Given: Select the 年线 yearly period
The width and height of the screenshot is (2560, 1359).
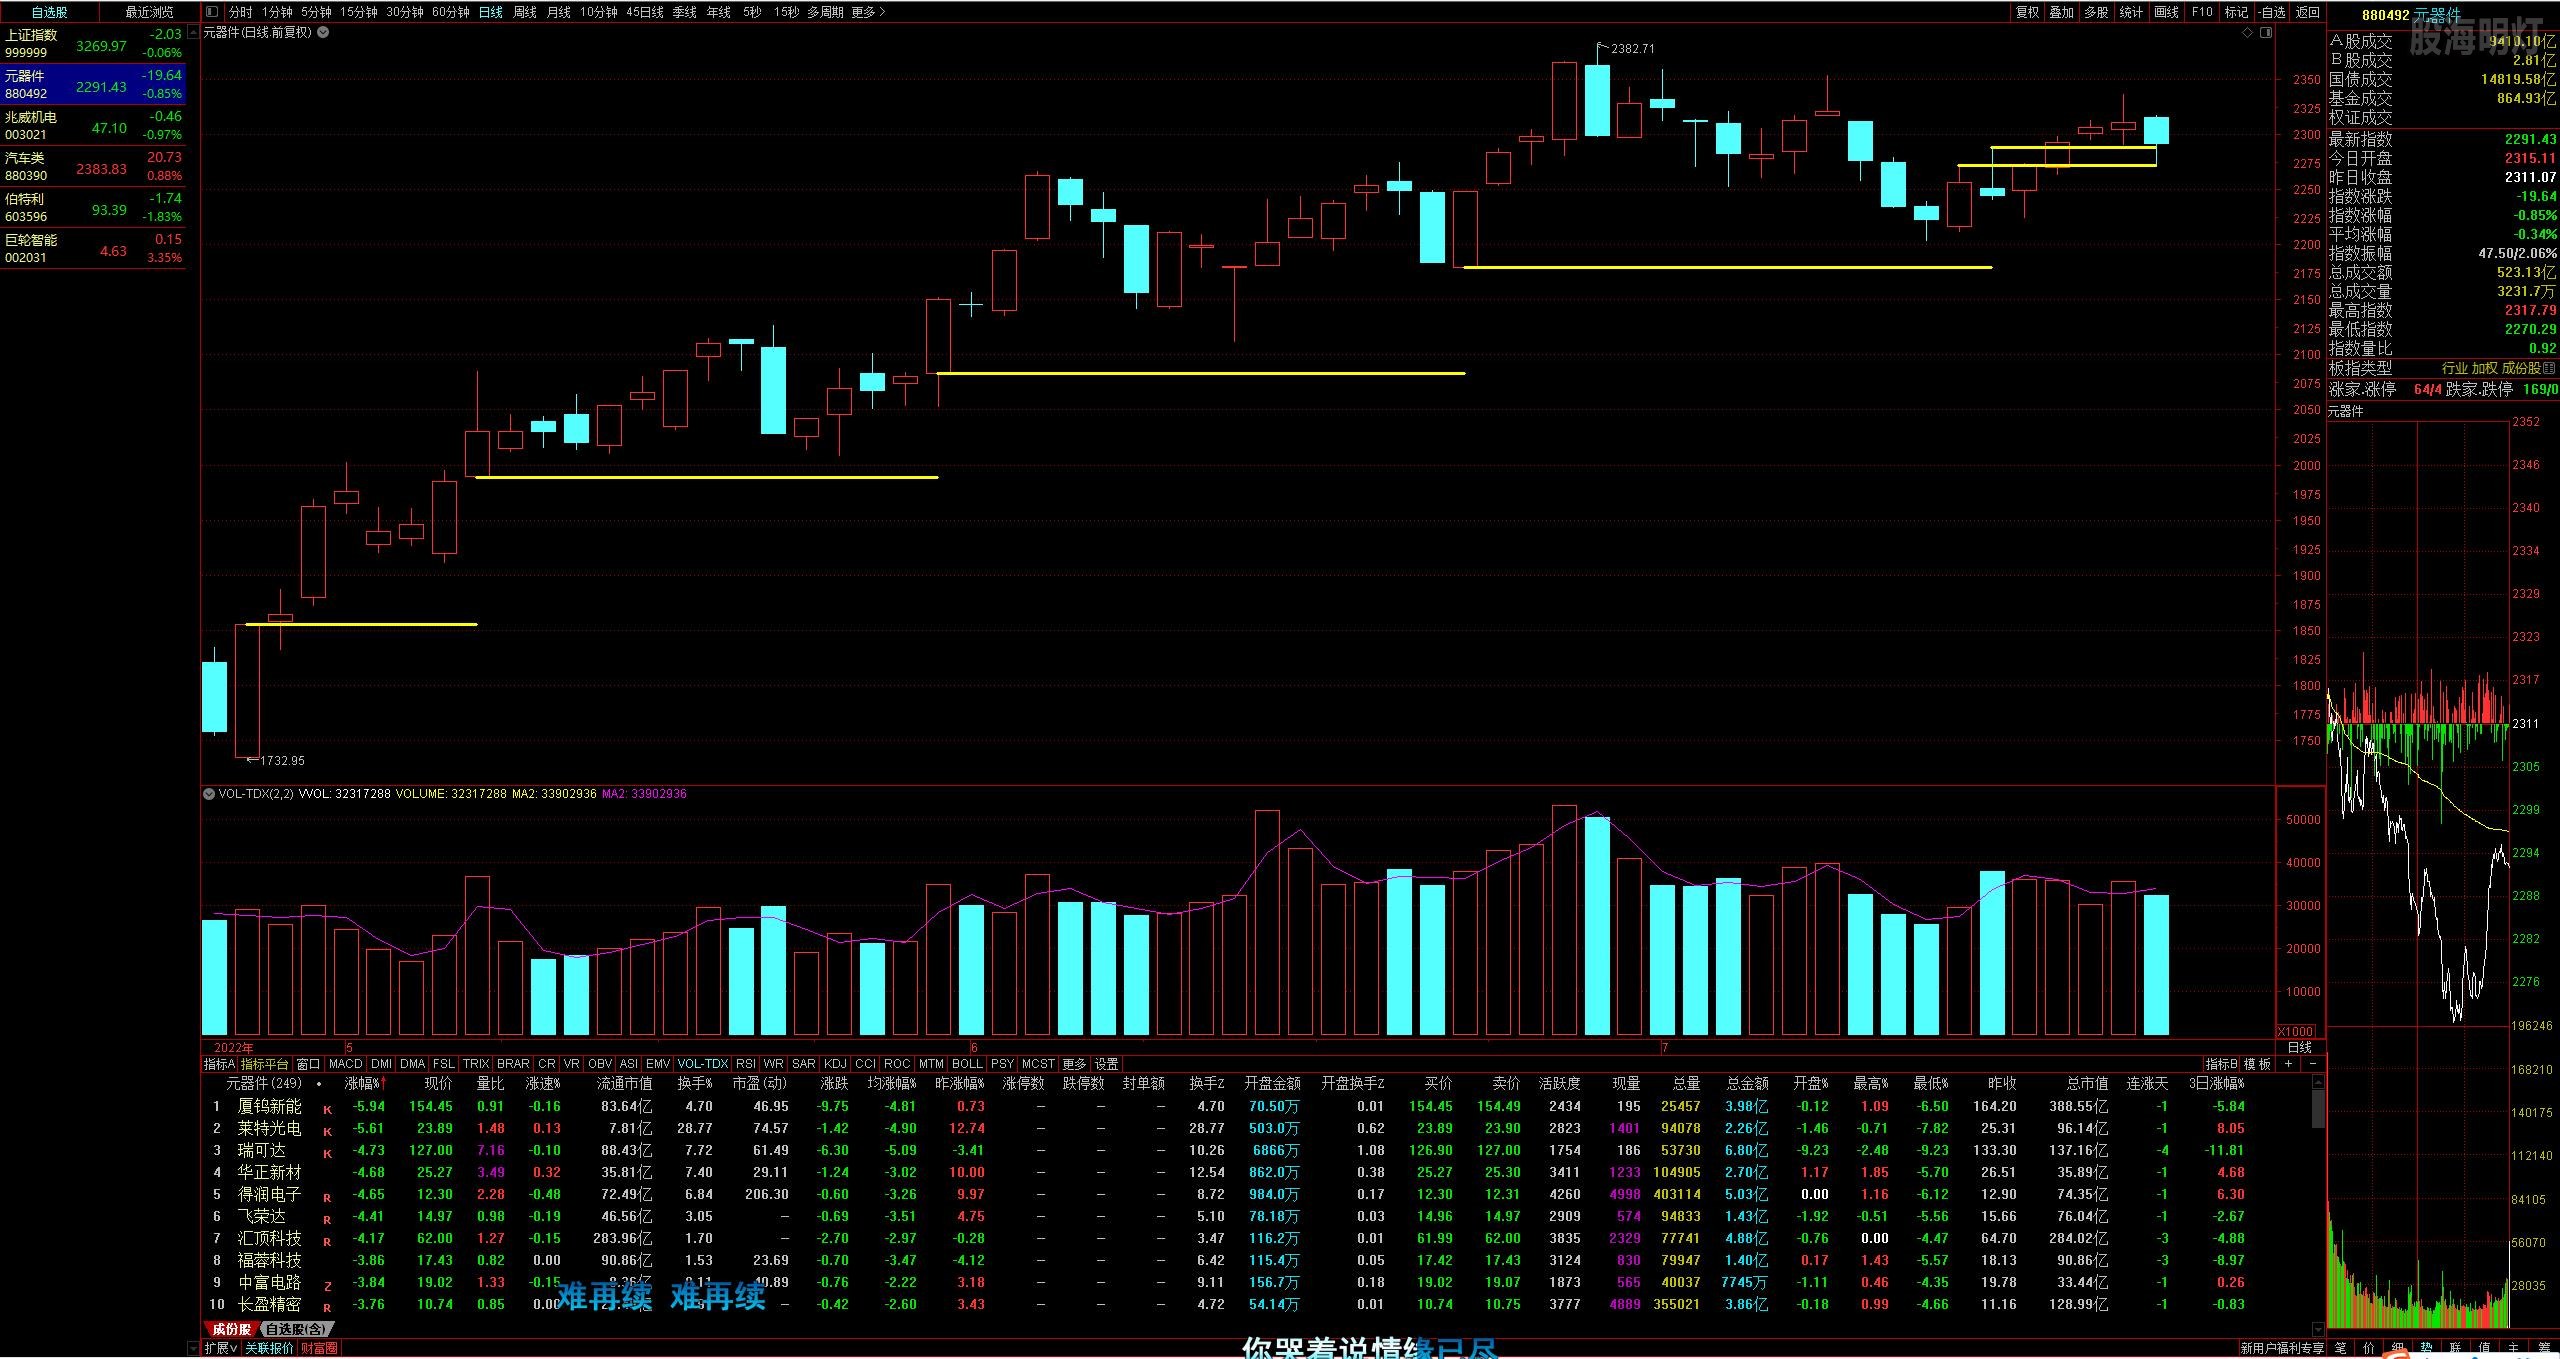Looking at the screenshot, I should 719,12.
